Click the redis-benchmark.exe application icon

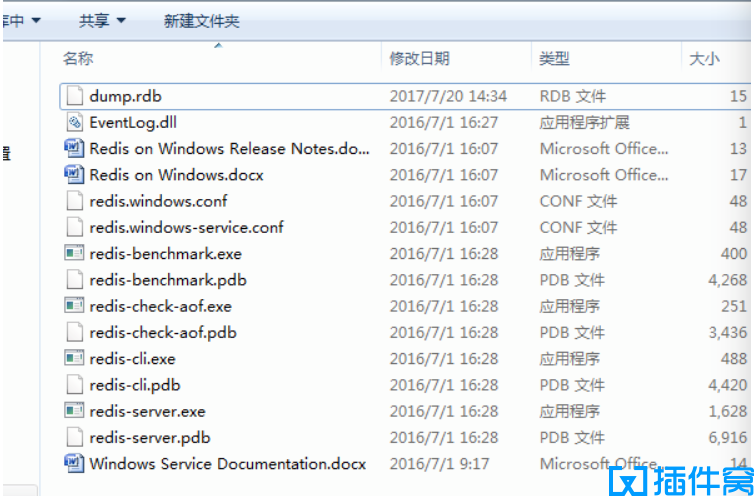click(74, 253)
